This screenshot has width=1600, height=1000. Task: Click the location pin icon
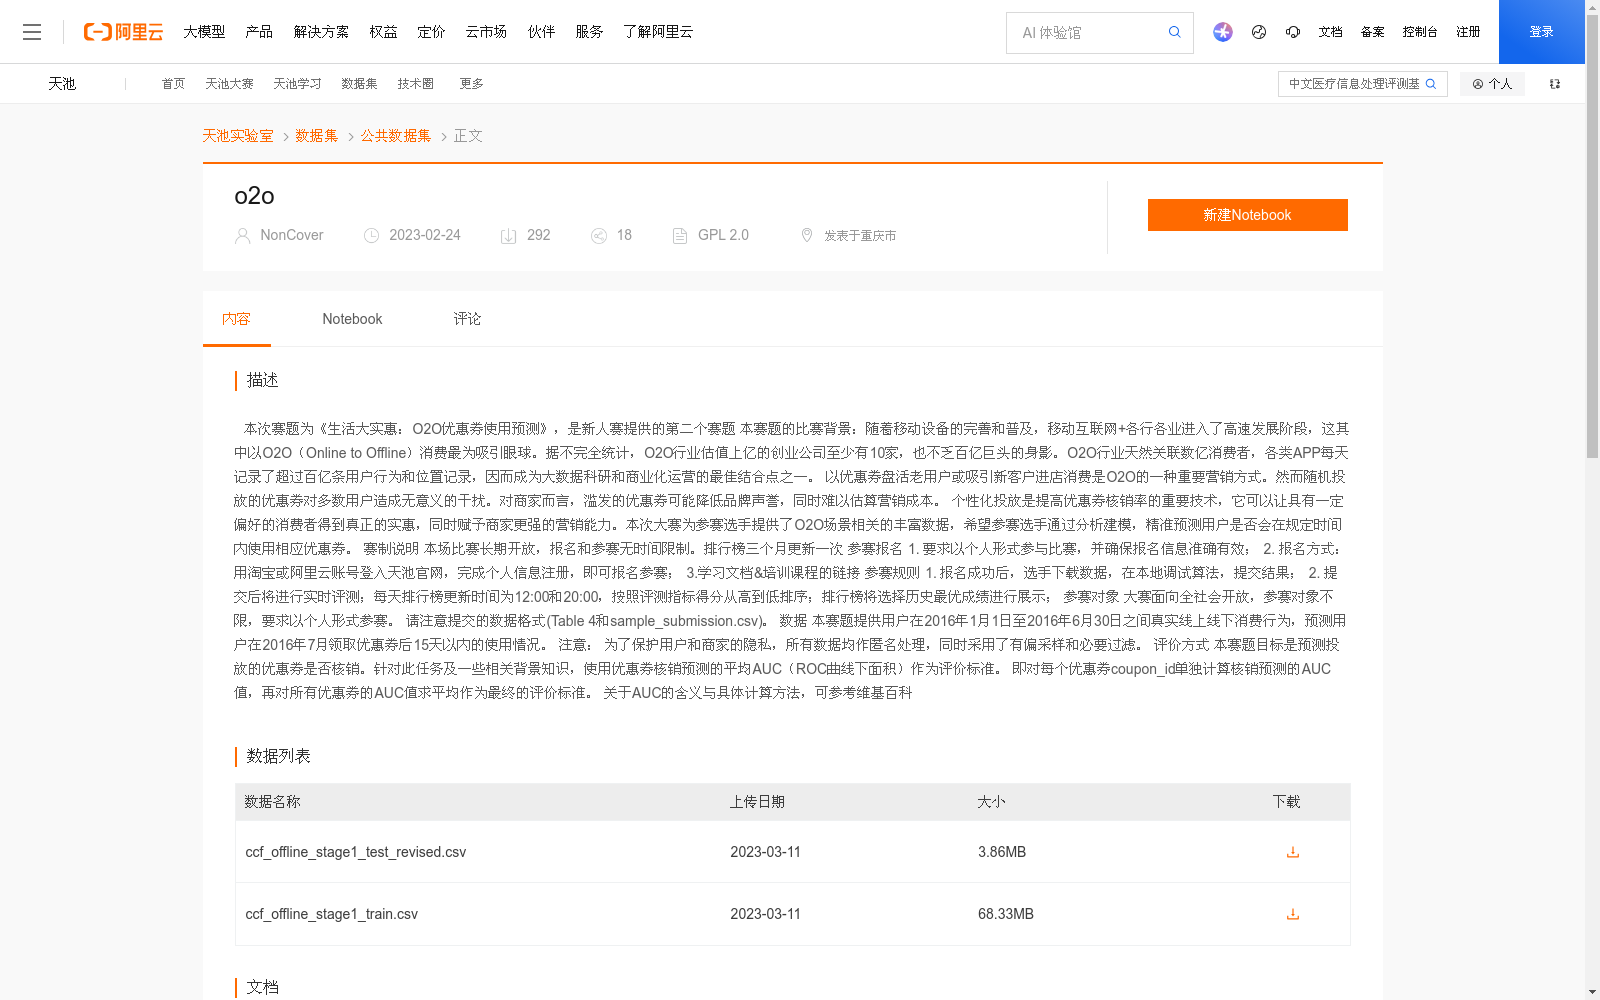click(x=807, y=236)
